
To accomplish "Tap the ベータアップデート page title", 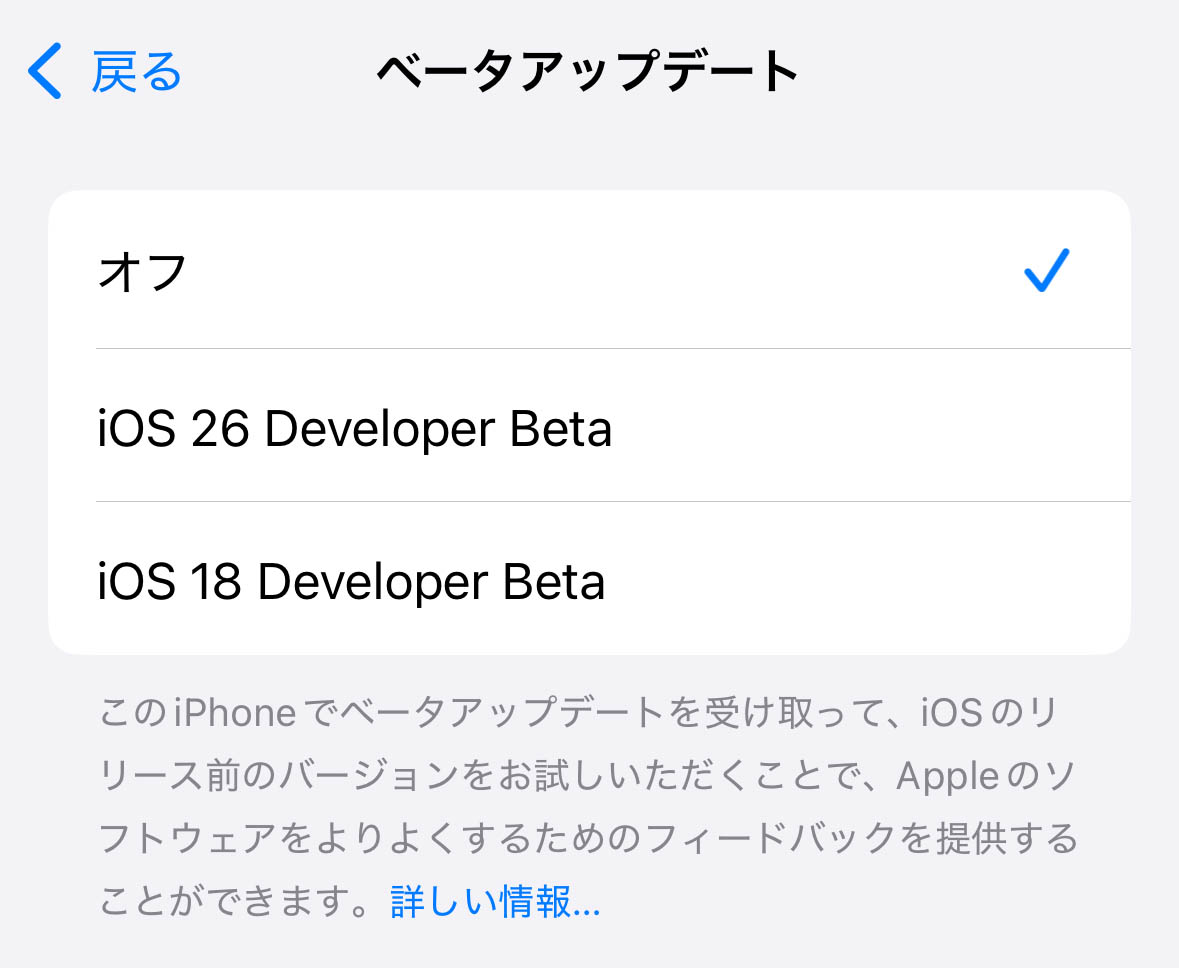I will pos(588,72).
